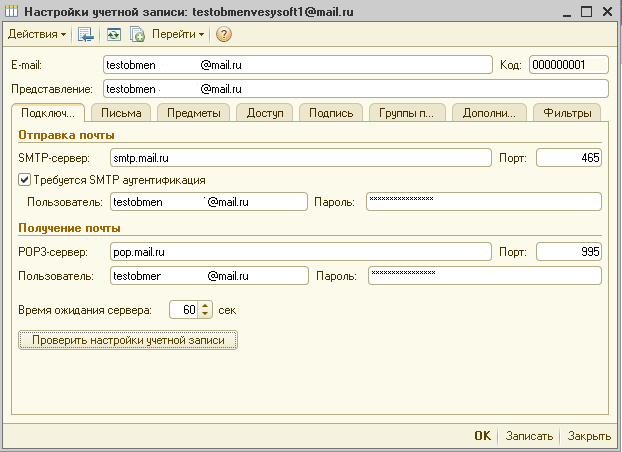Save the account via Записать button

(x=529, y=436)
